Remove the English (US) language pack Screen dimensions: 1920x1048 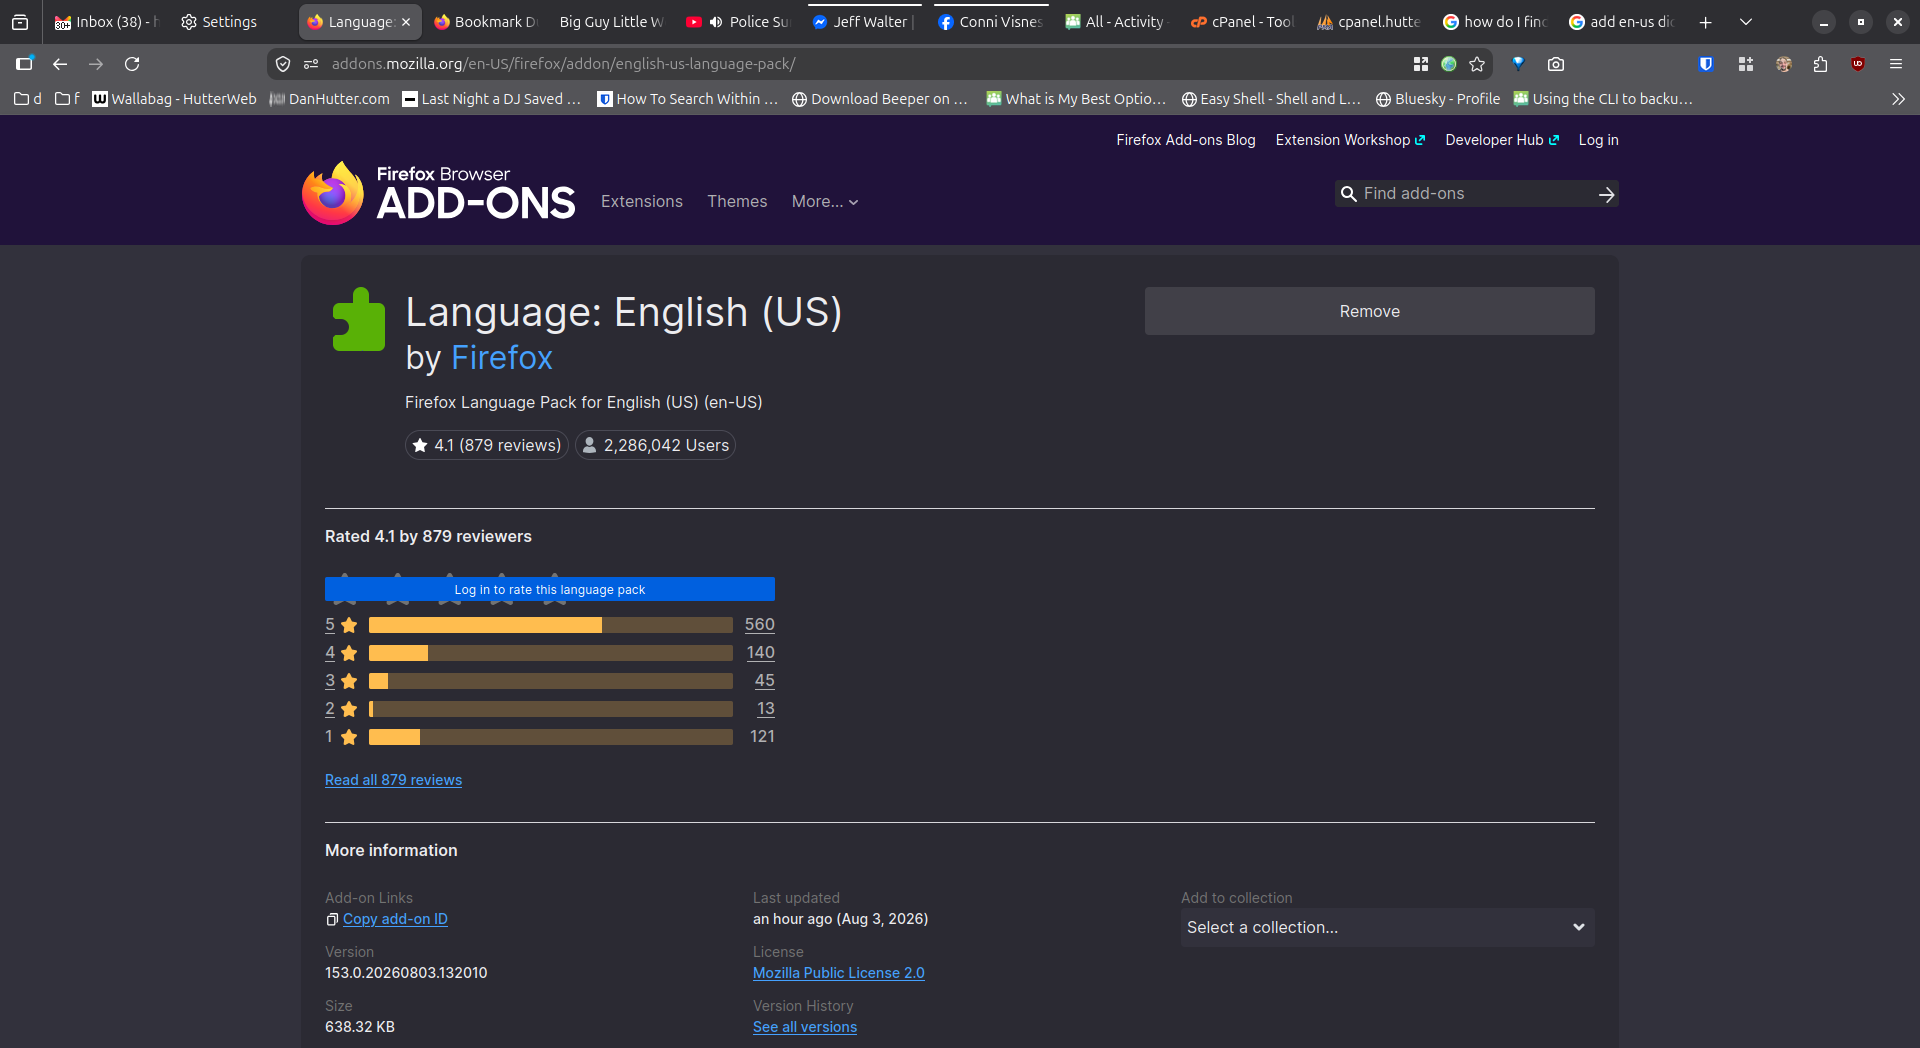pos(1370,311)
